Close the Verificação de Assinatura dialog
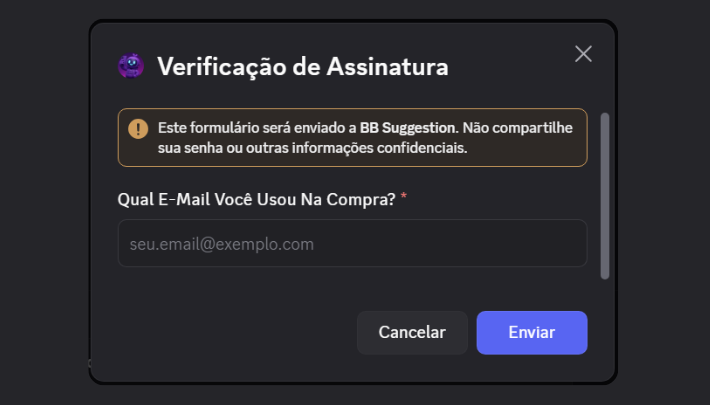Screen dimensions: 710x405 coord(583,54)
